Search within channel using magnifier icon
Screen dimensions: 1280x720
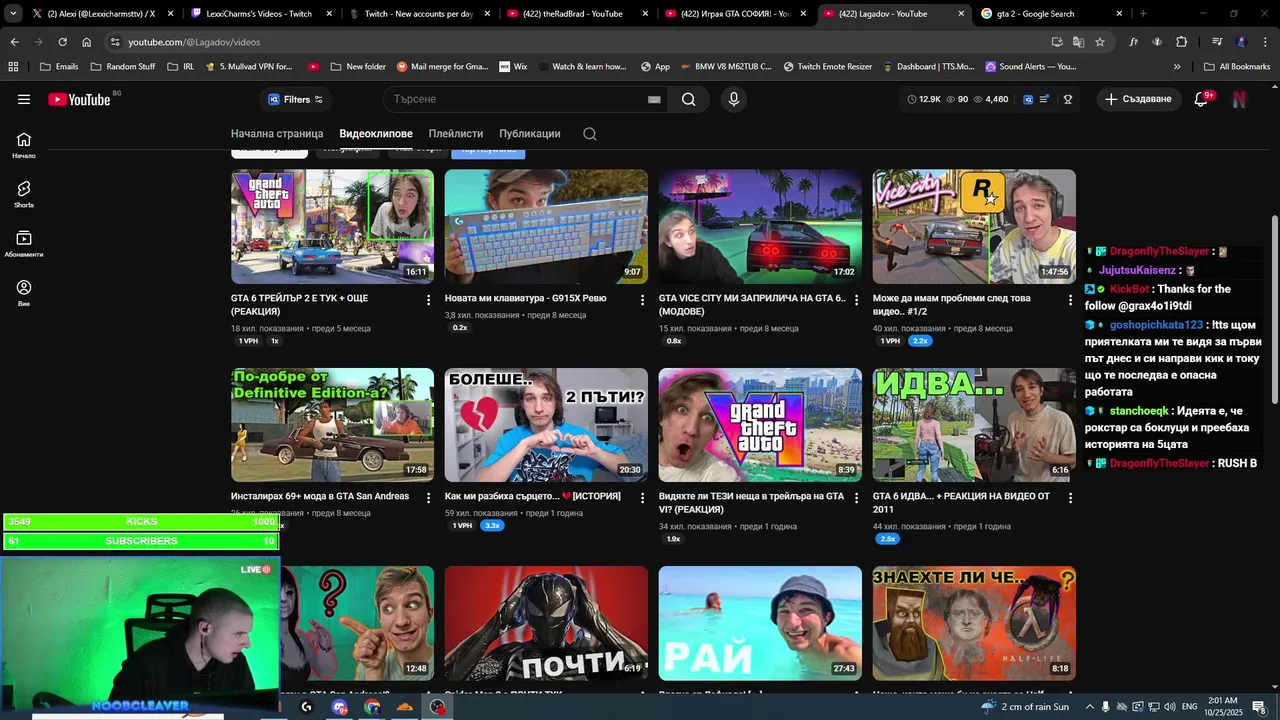[x=590, y=134]
